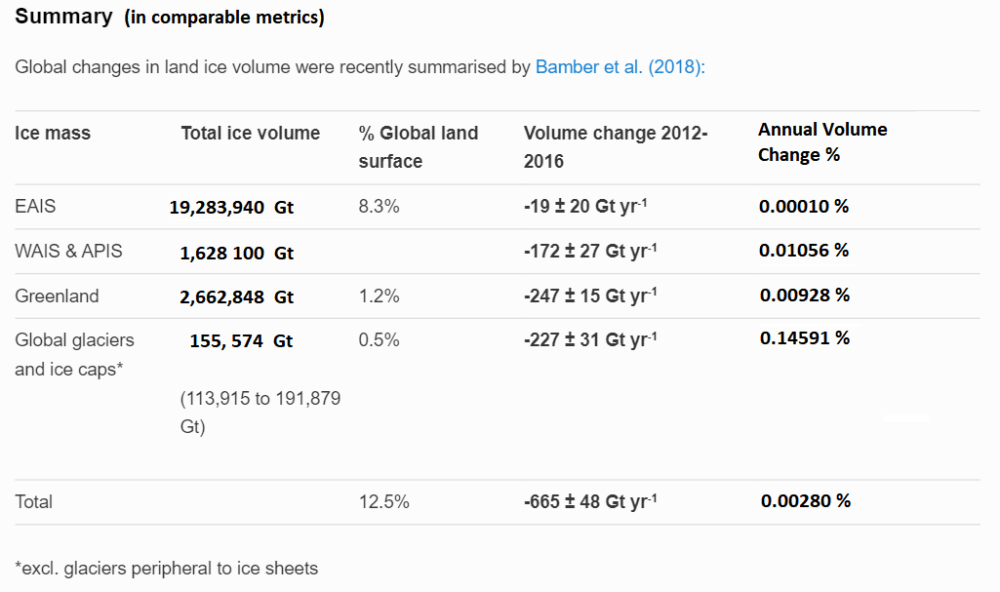Select the Total row label
Viewport: 1000px width, 592px height.
34,501
